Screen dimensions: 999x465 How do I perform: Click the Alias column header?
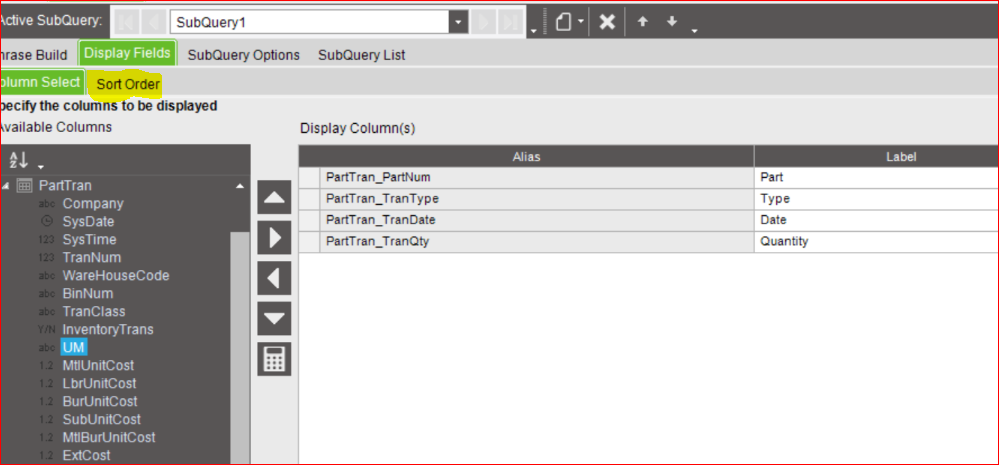tap(526, 156)
